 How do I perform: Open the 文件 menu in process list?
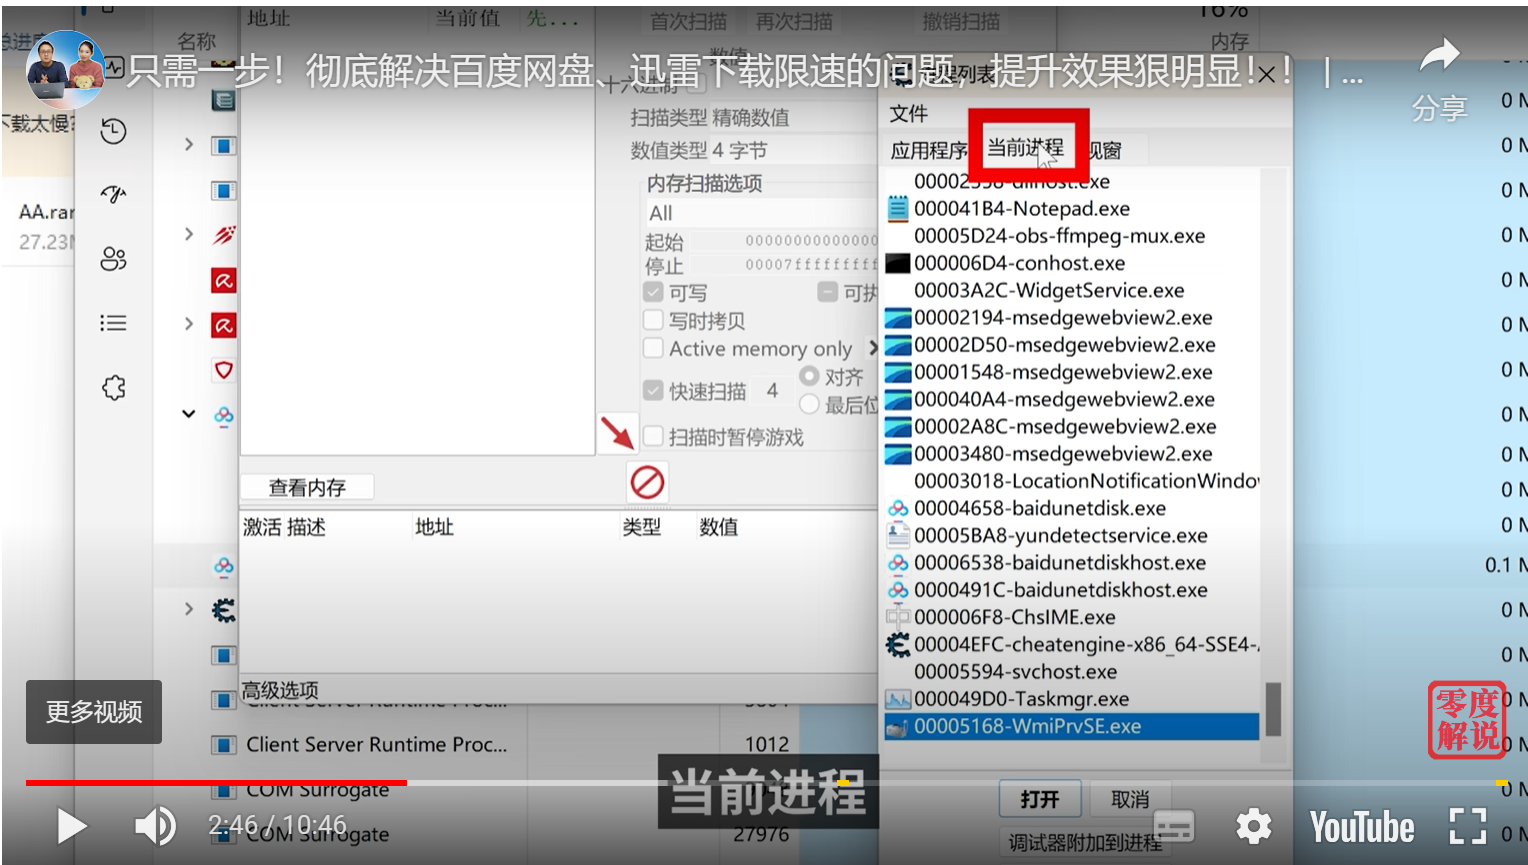click(909, 114)
